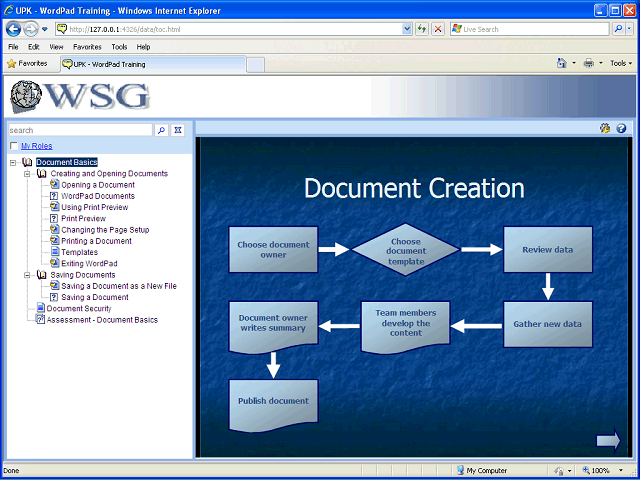Open the Help menu
The height and width of the screenshot is (480, 640).
pos(143,47)
